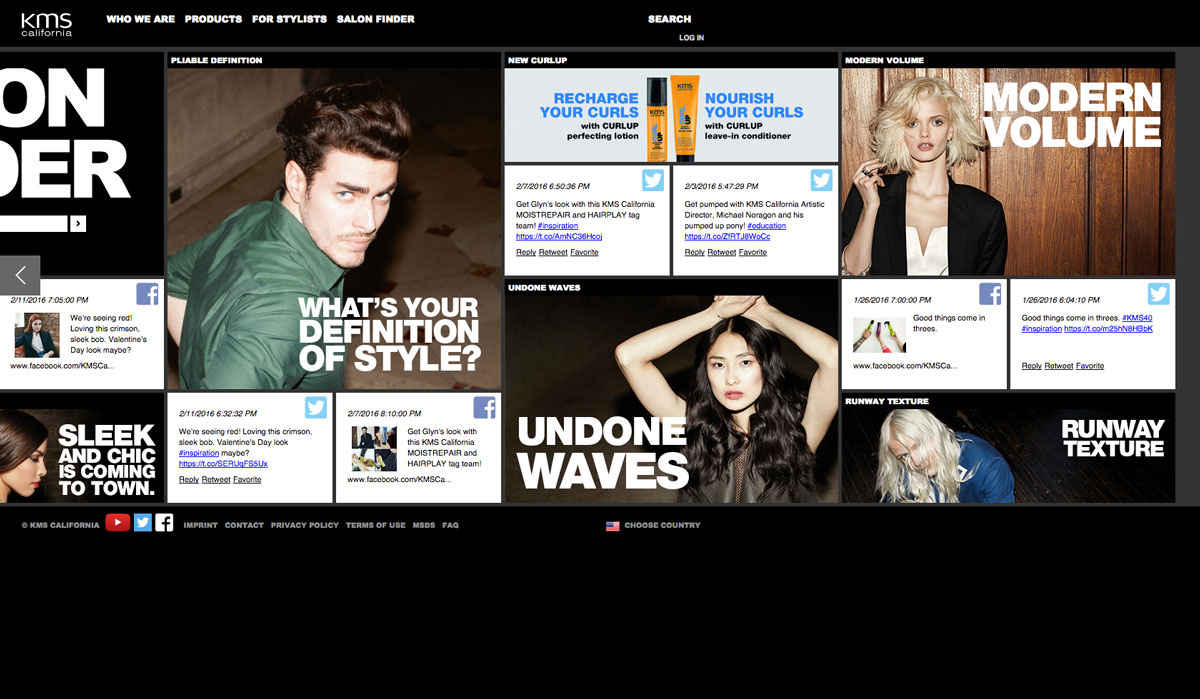Open the Privacy Policy footer link
Screen dimensions: 1200x699
(304, 525)
